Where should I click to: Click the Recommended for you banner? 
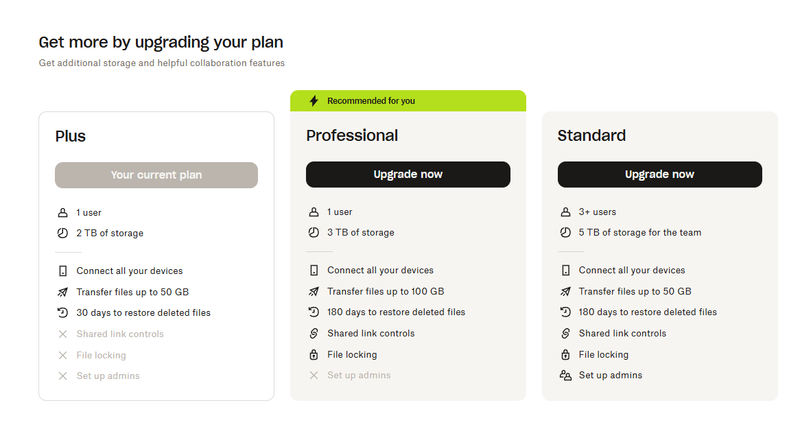(408, 101)
